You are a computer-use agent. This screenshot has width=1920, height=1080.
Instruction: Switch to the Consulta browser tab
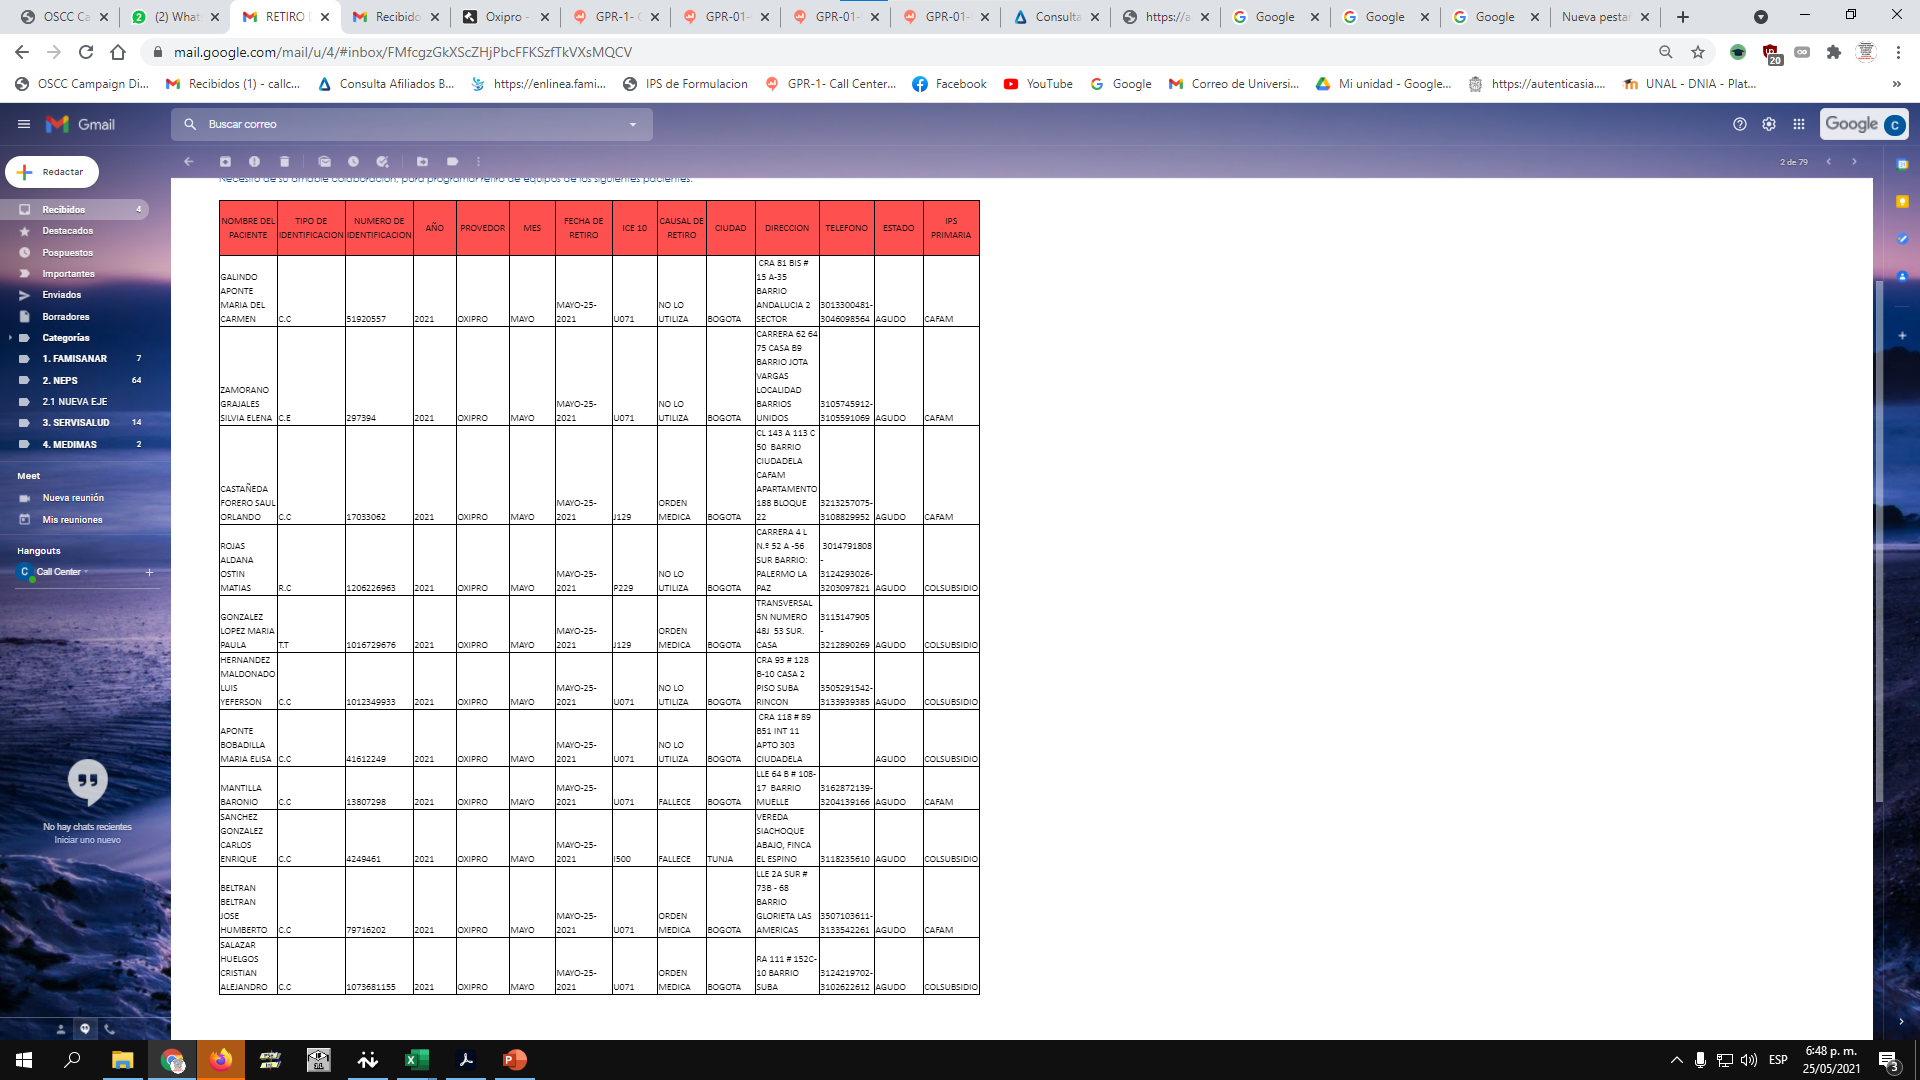[x=1055, y=17]
